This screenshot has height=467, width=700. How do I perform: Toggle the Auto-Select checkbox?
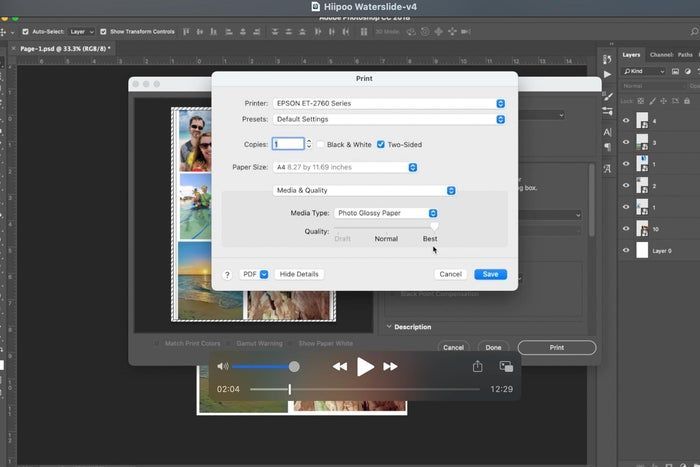coord(25,32)
